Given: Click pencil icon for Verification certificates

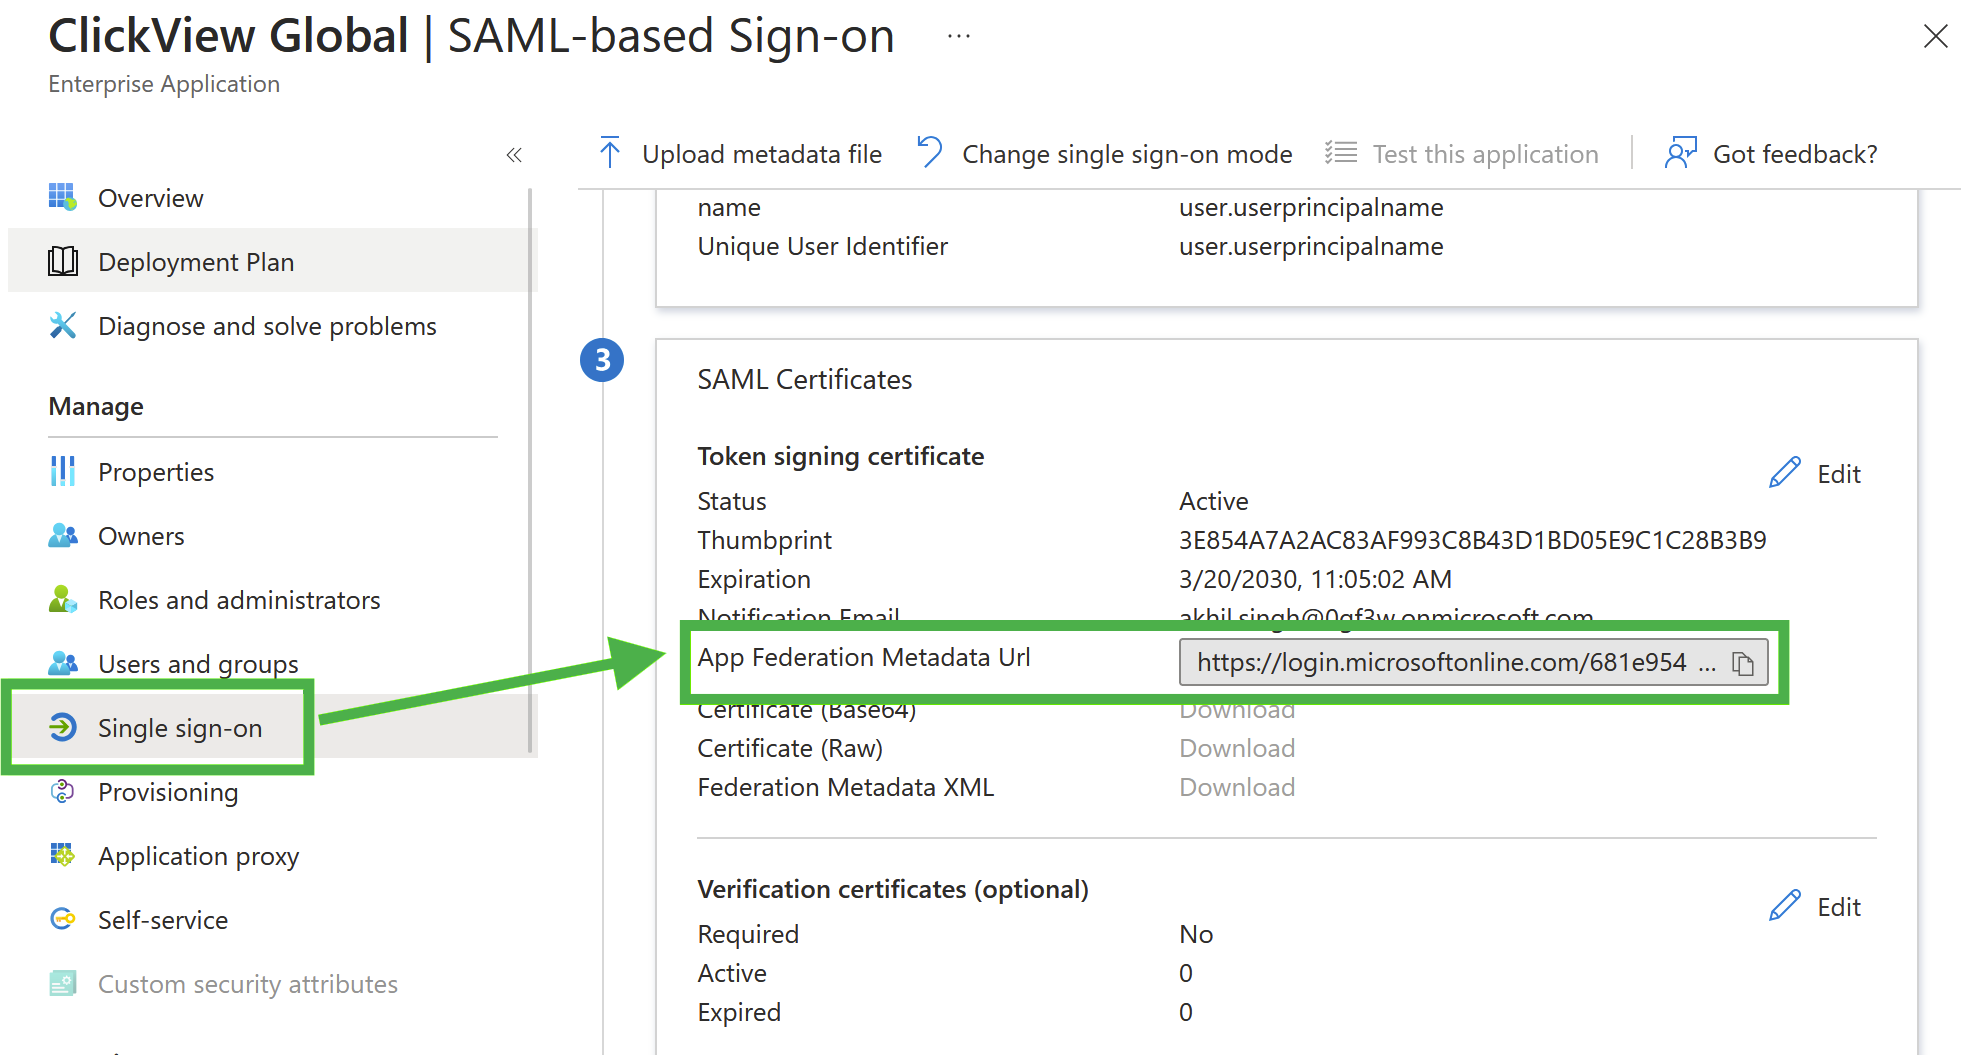Looking at the screenshot, I should click(1785, 906).
